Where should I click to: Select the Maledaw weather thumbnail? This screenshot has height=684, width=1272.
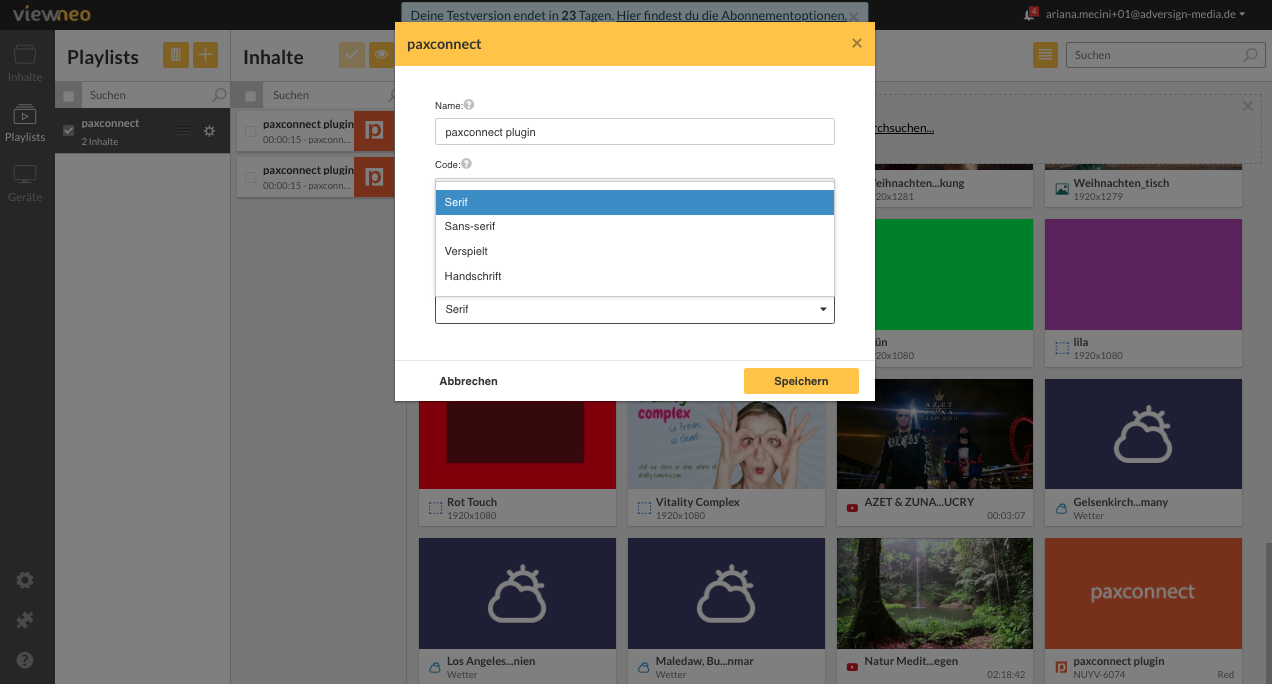727,593
